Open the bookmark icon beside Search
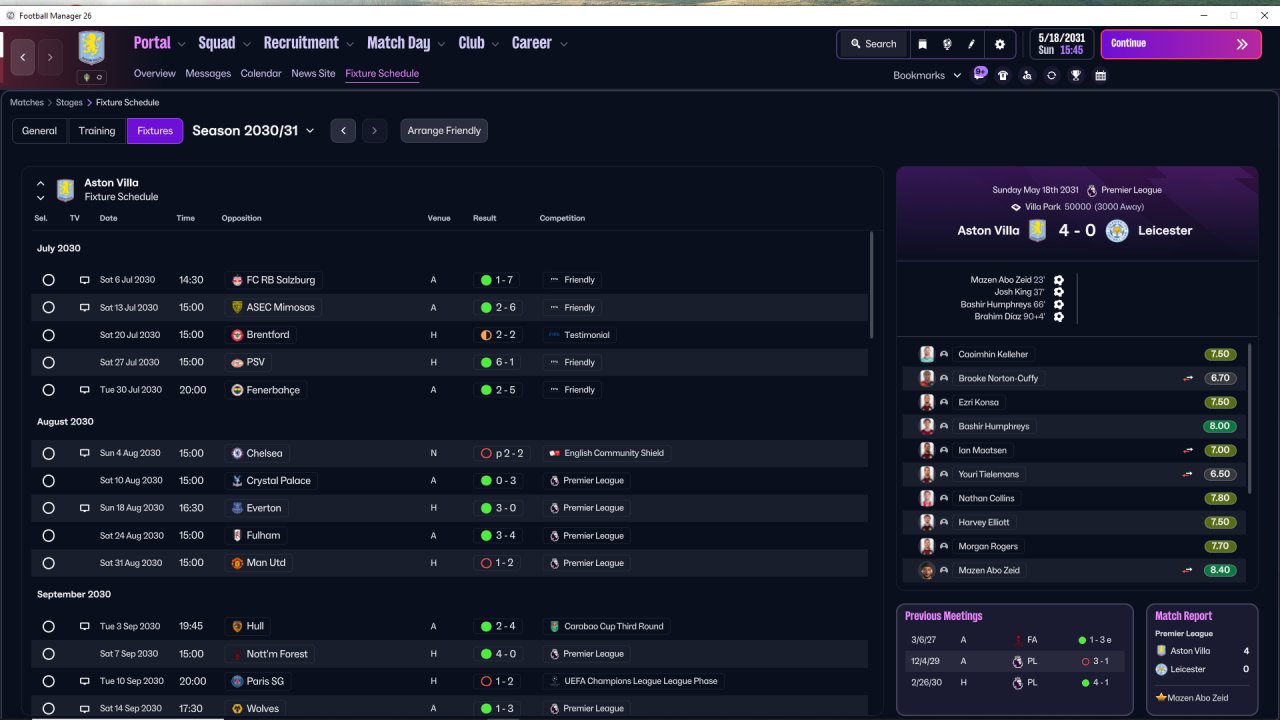Image resolution: width=1280 pixels, height=720 pixels. point(922,44)
